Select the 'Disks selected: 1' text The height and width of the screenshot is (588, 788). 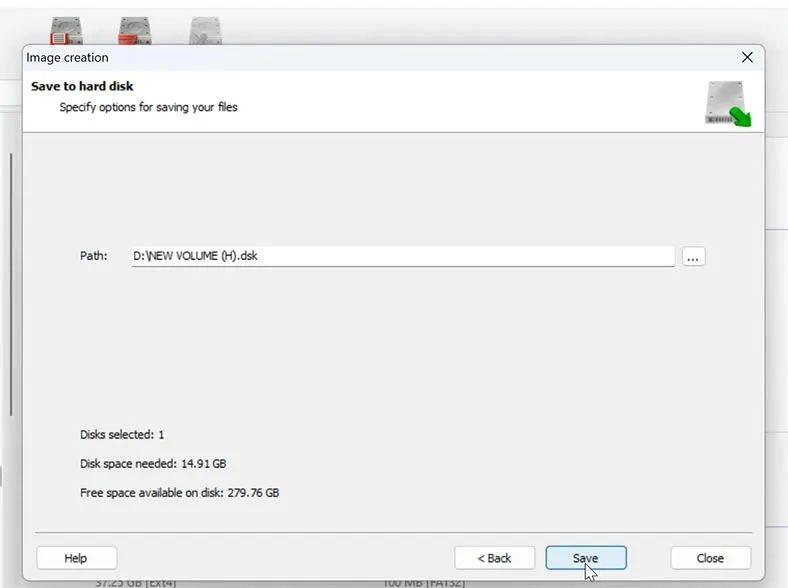(122, 434)
